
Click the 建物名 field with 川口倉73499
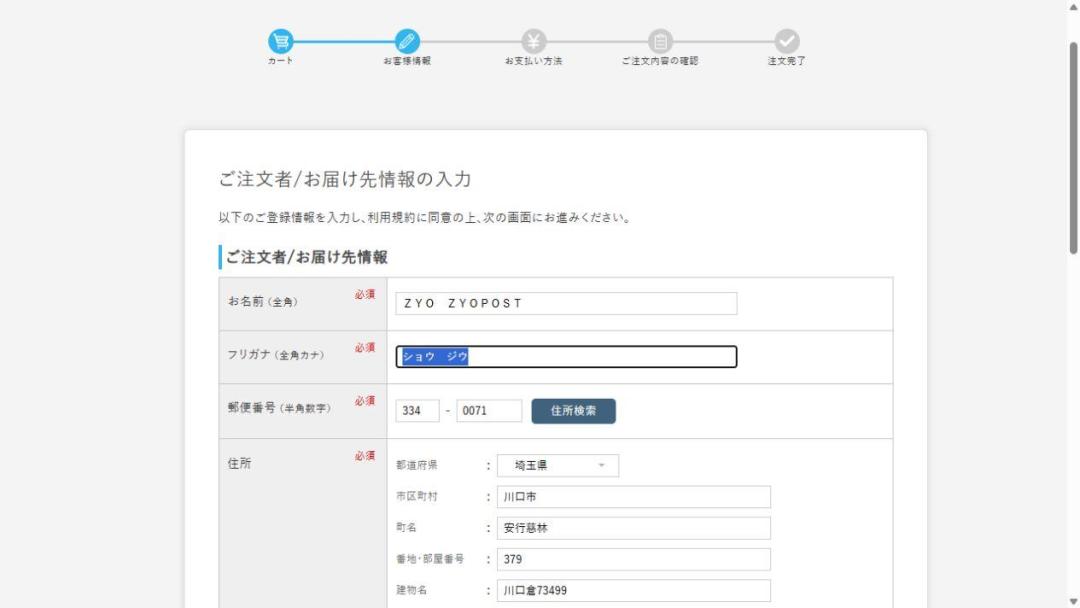(634, 591)
